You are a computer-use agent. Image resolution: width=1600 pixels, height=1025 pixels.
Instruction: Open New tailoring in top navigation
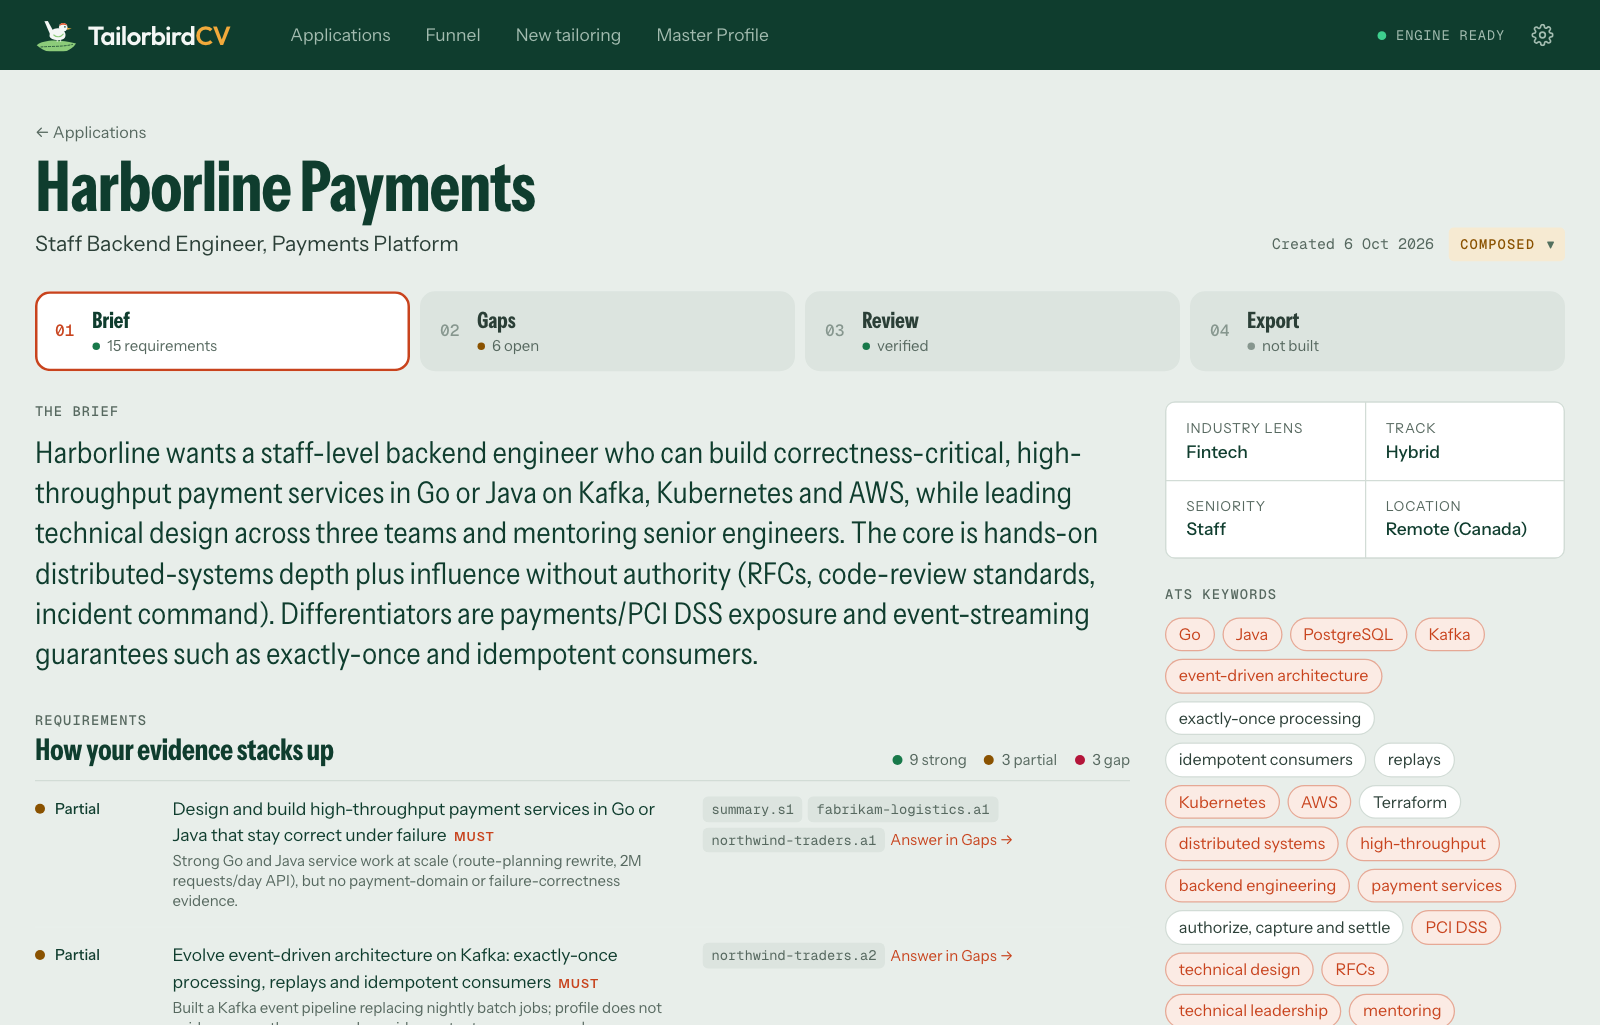pos(568,35)
